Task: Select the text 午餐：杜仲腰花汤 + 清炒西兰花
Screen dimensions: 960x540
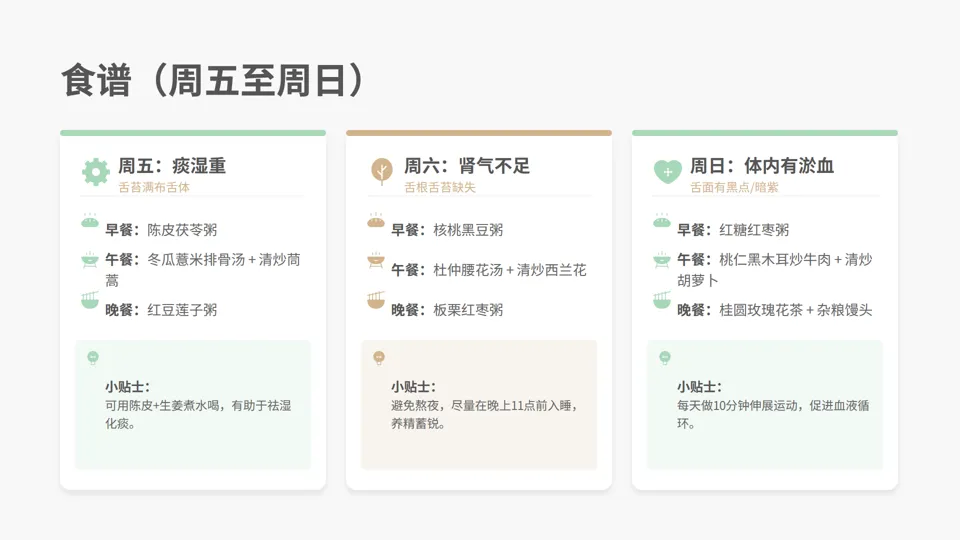Action: click(489, 270)
